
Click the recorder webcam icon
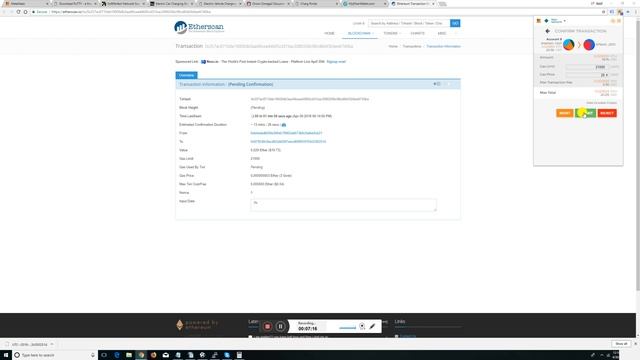tap(362, 326)
